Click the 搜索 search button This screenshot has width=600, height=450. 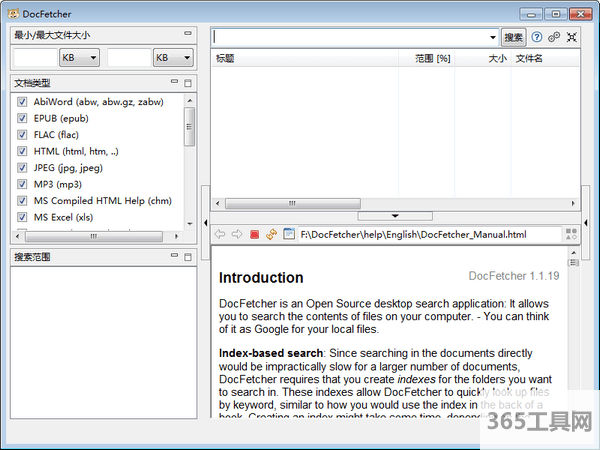click(x=513, y=37)
